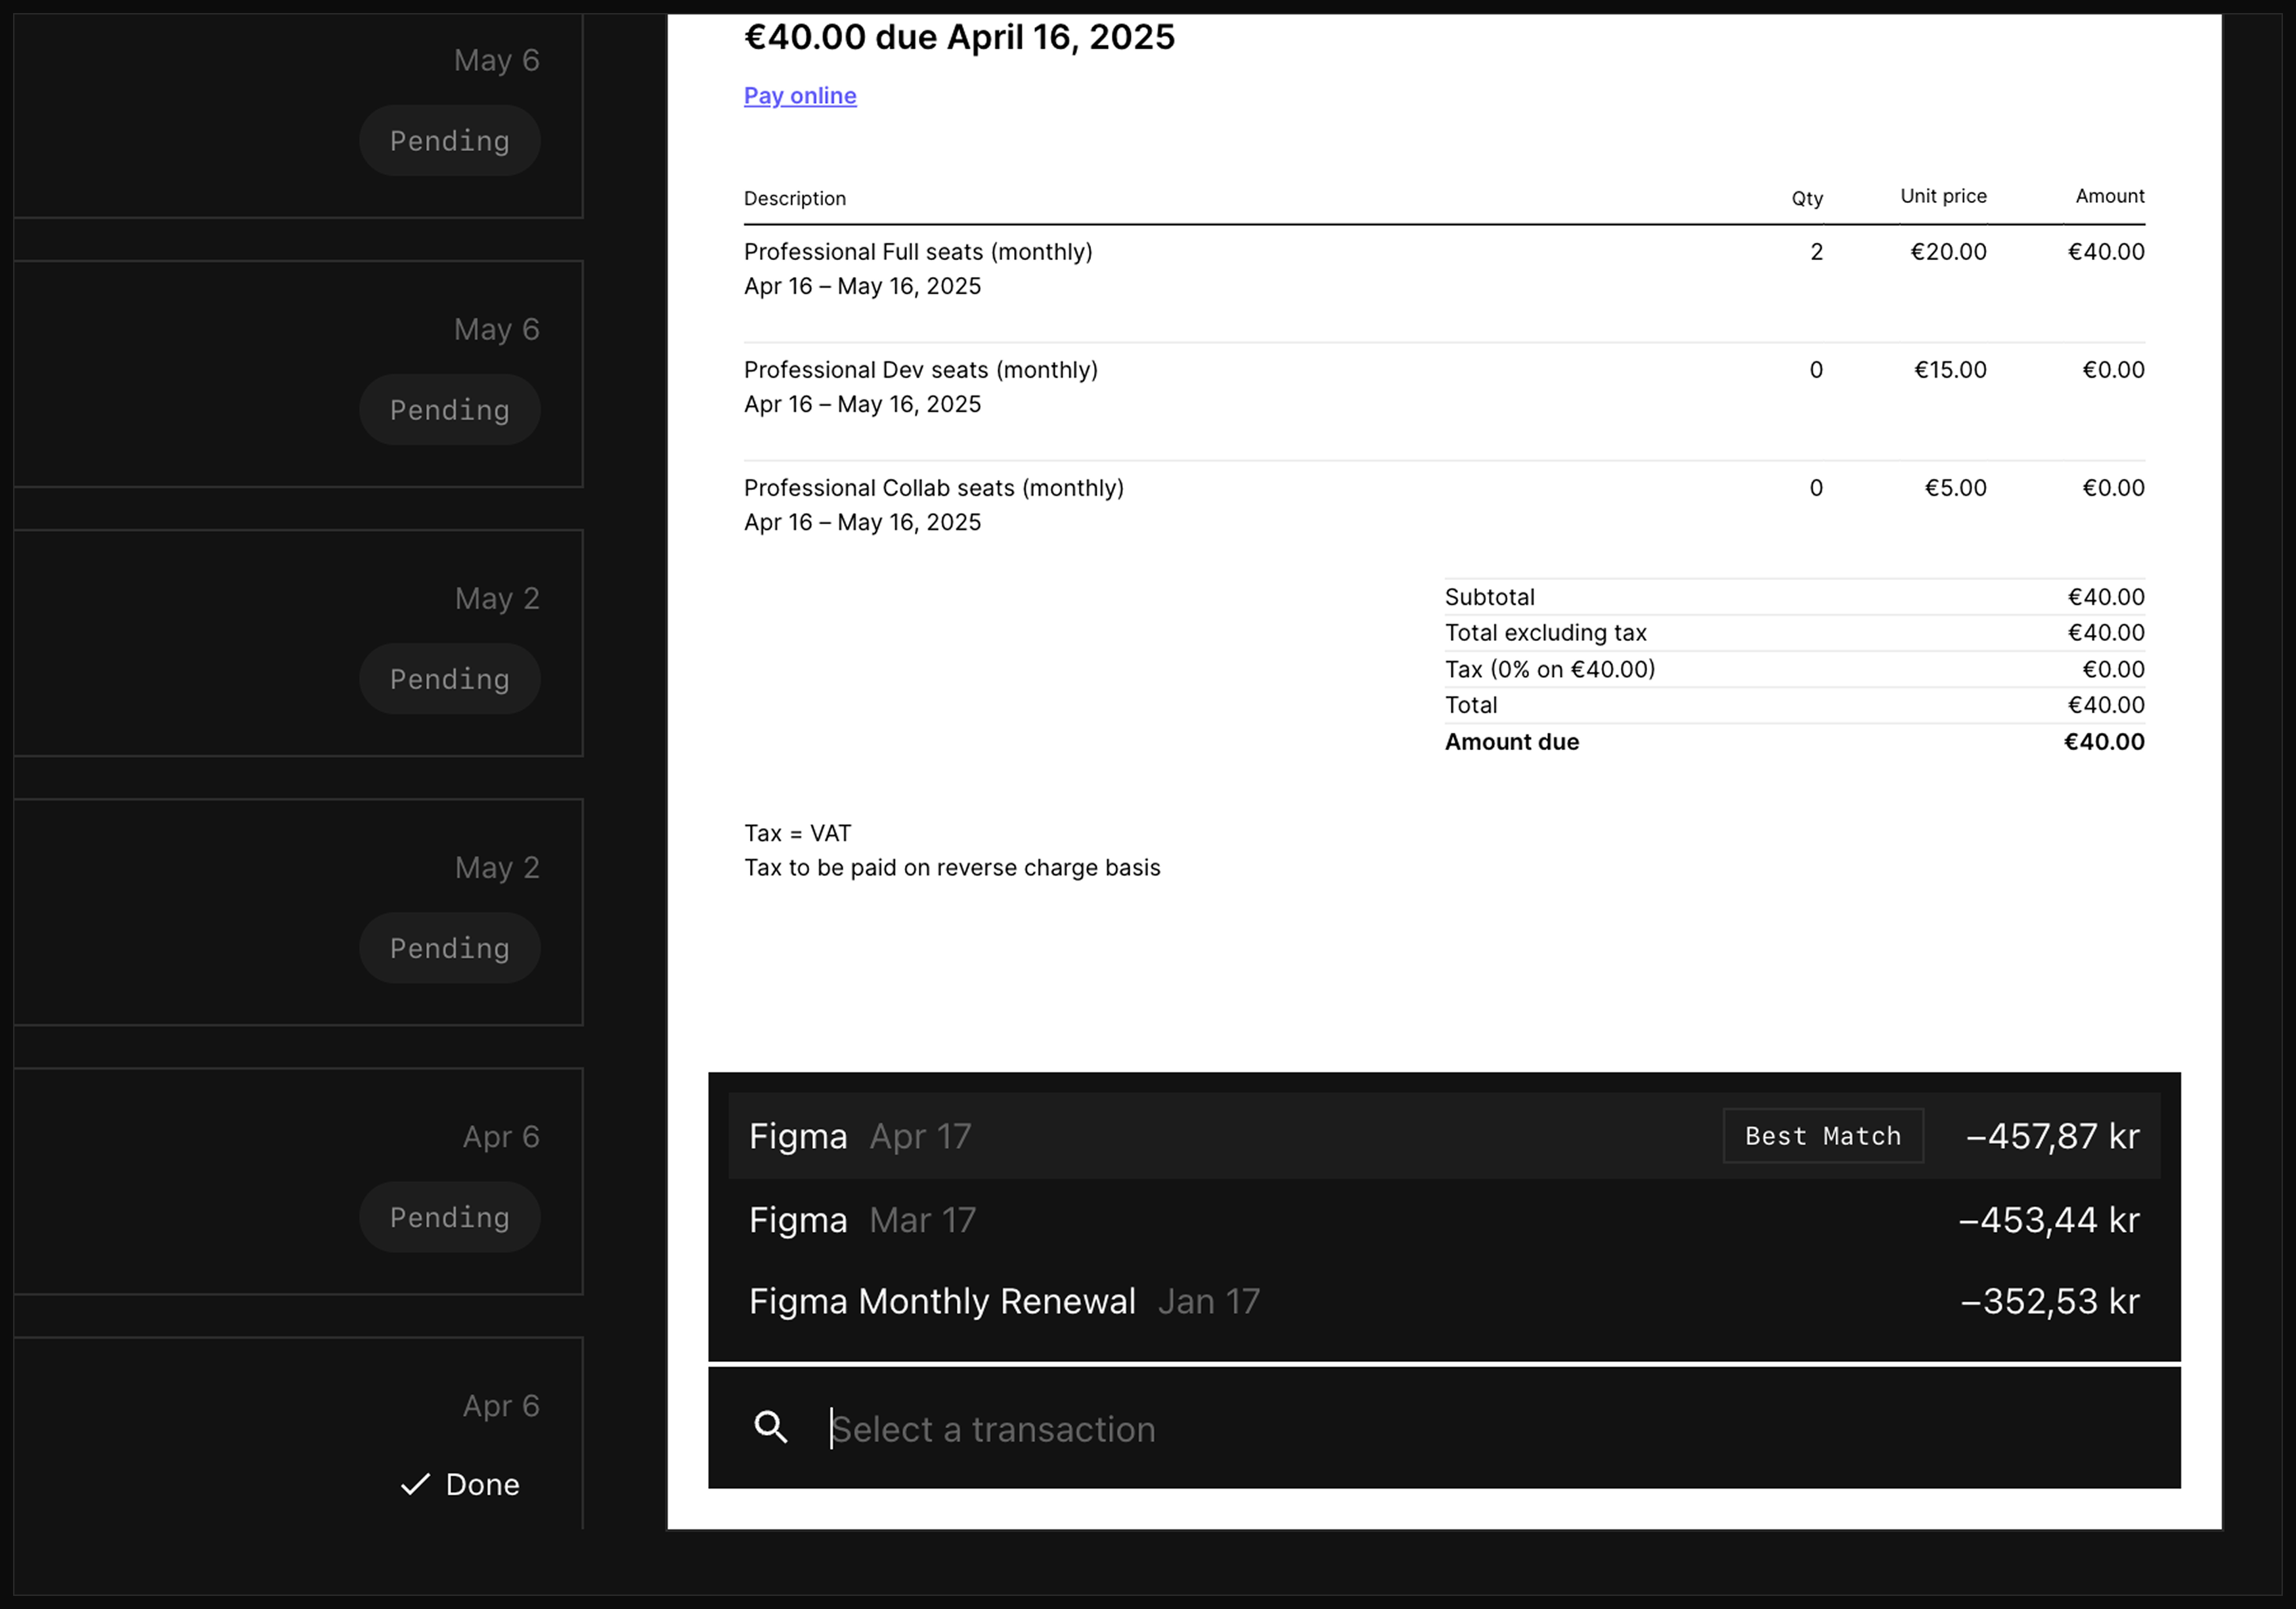Click the Pending badge on first May 6 item
This screenshot has width=2296, height=1609.
[x=450, y=141]
